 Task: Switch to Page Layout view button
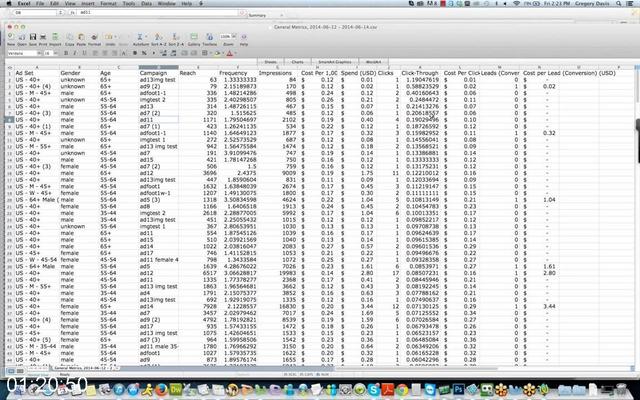click(x=20, y=371)
